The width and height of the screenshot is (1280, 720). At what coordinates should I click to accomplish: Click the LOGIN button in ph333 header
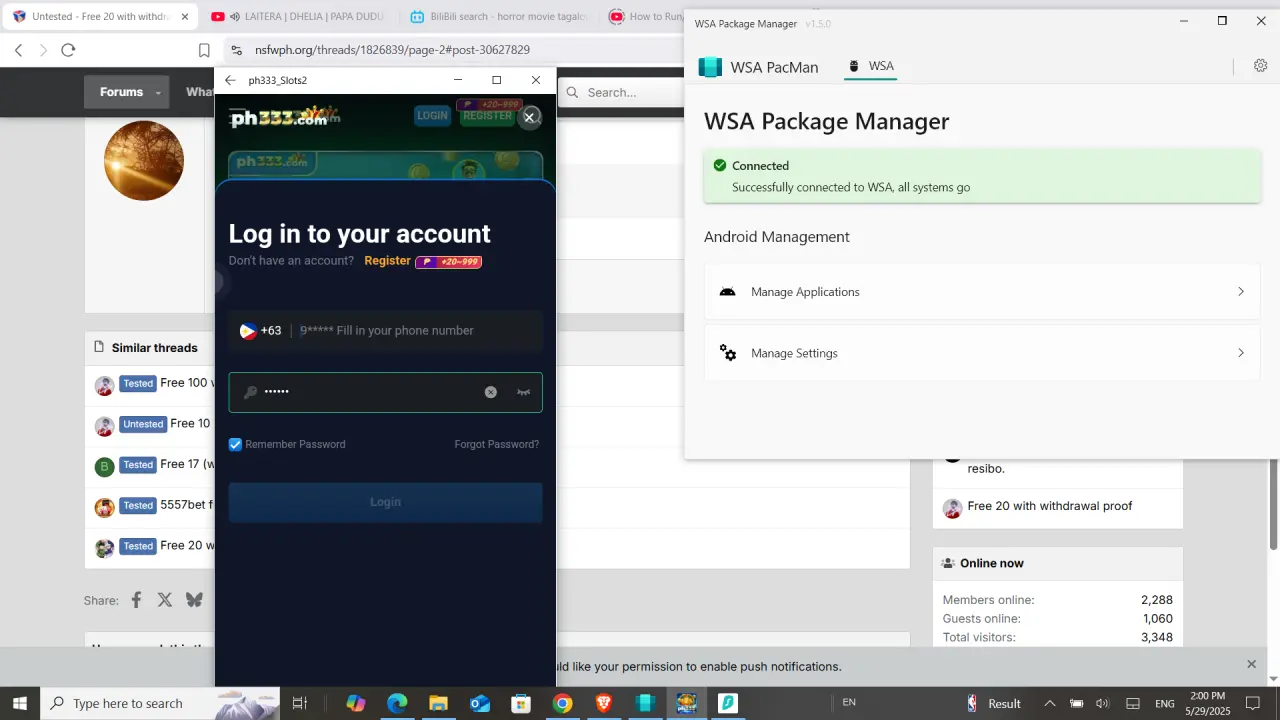432,116
